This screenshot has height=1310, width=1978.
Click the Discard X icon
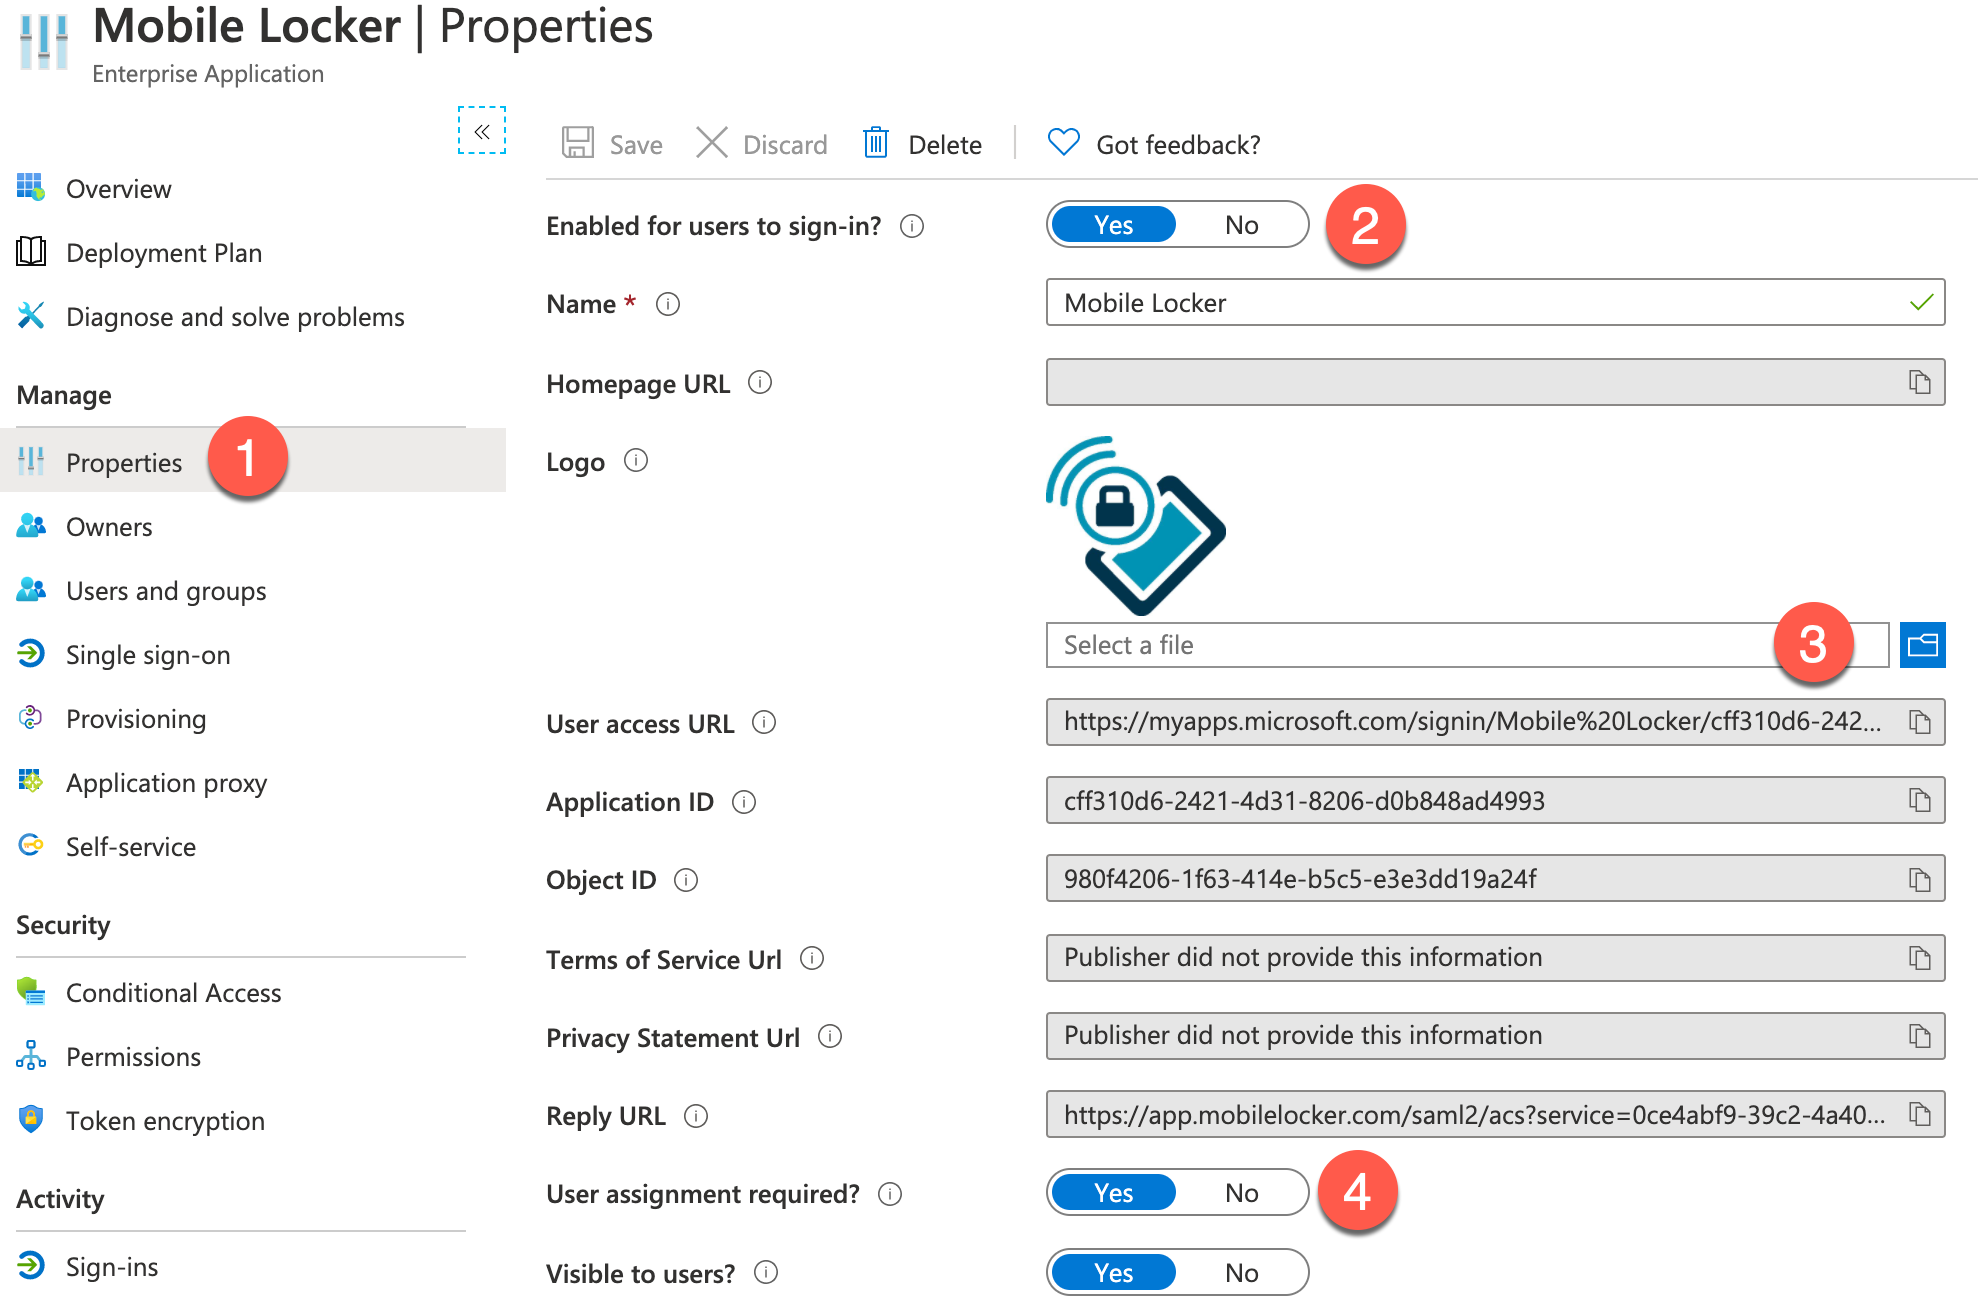point(712,143)
